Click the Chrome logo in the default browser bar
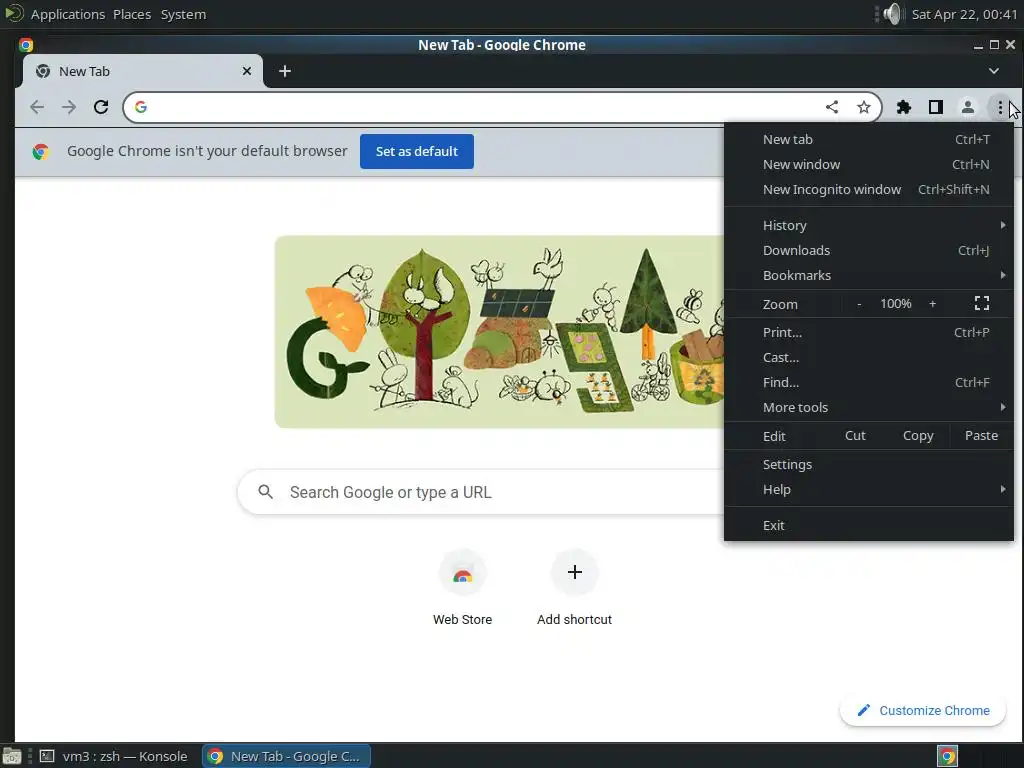 [40, 152]
